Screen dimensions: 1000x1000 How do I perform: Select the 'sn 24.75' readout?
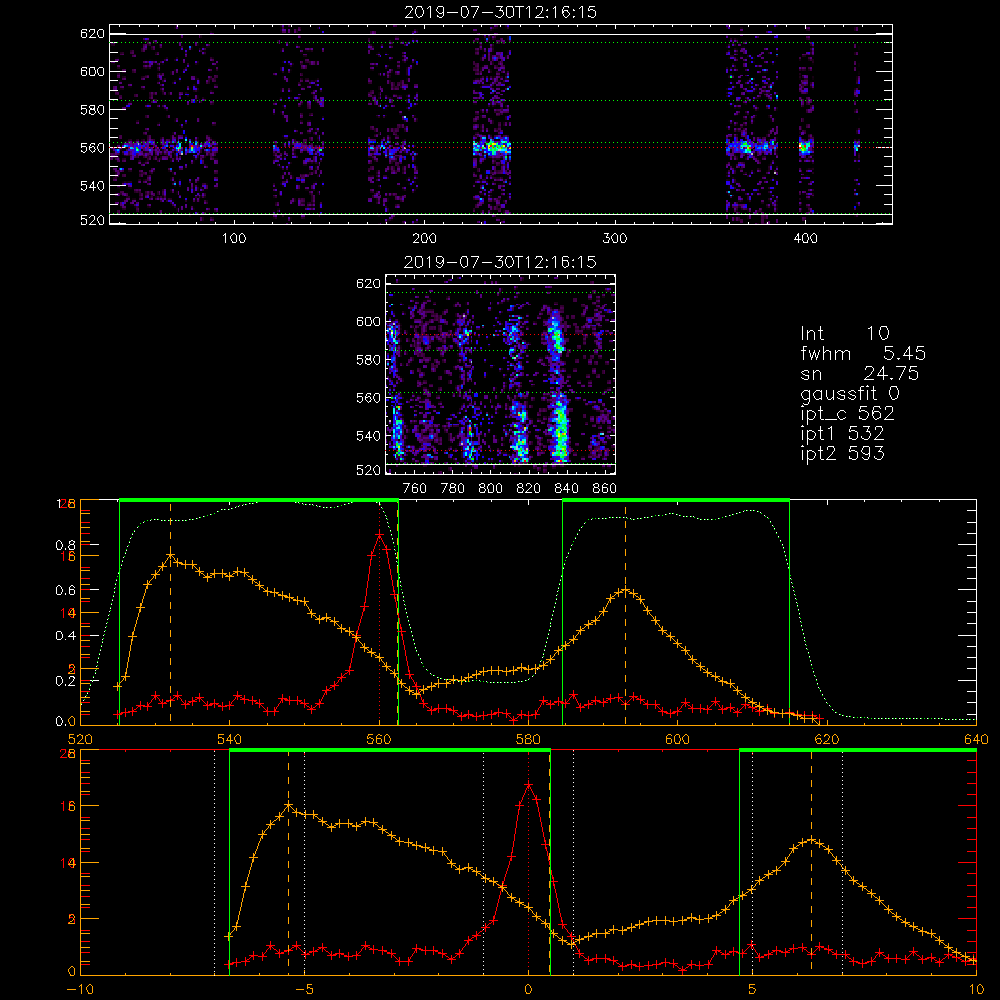[860, 374]
